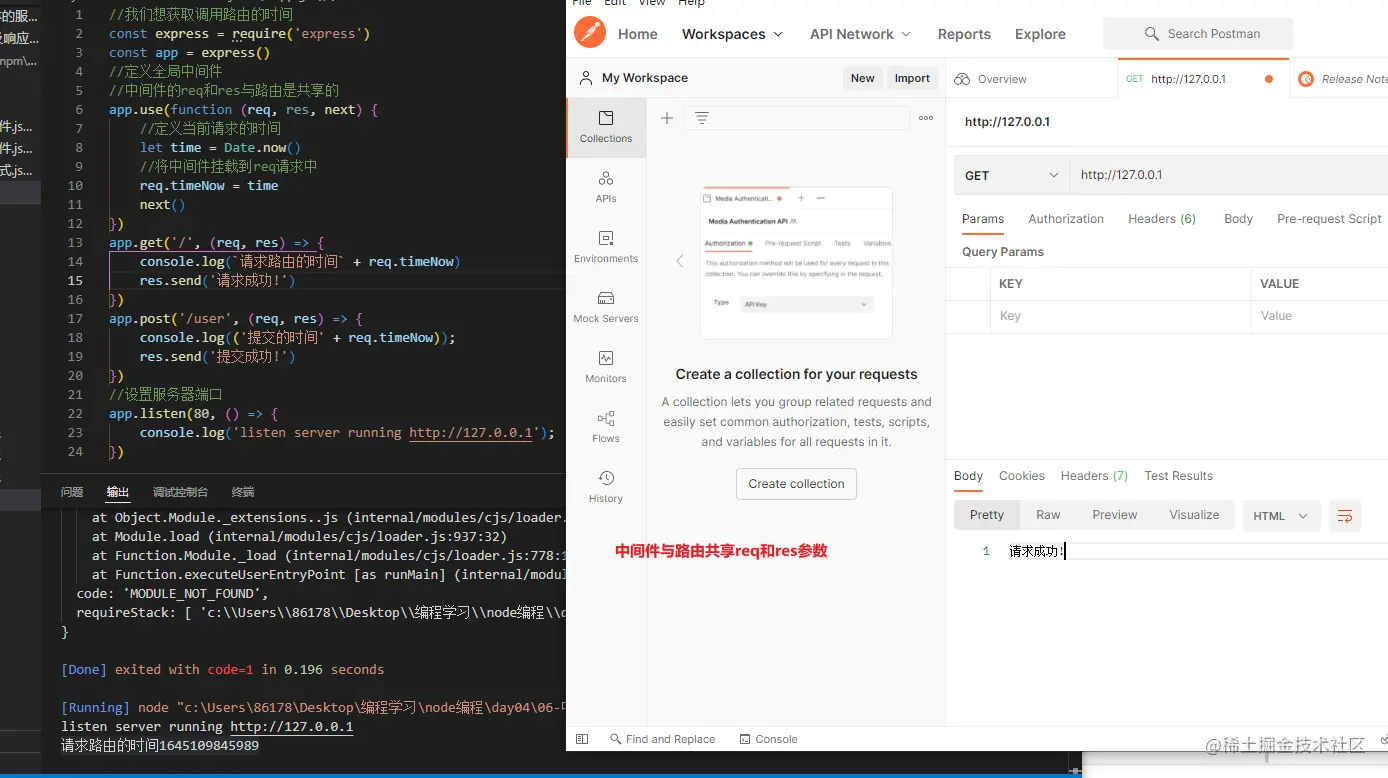Switch to the Authorization request tab
This screenshot has width=1388, height=778.
[x=1066, y=219]
